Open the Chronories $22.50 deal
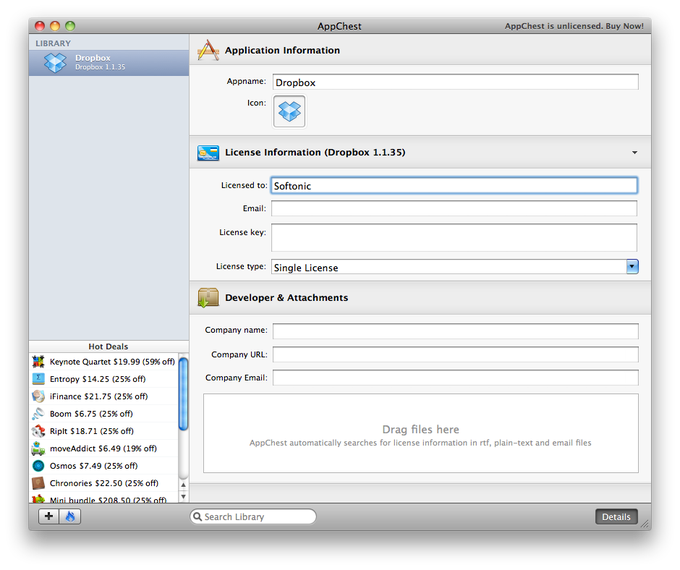680x570 pixels. (x=104, y=483)
